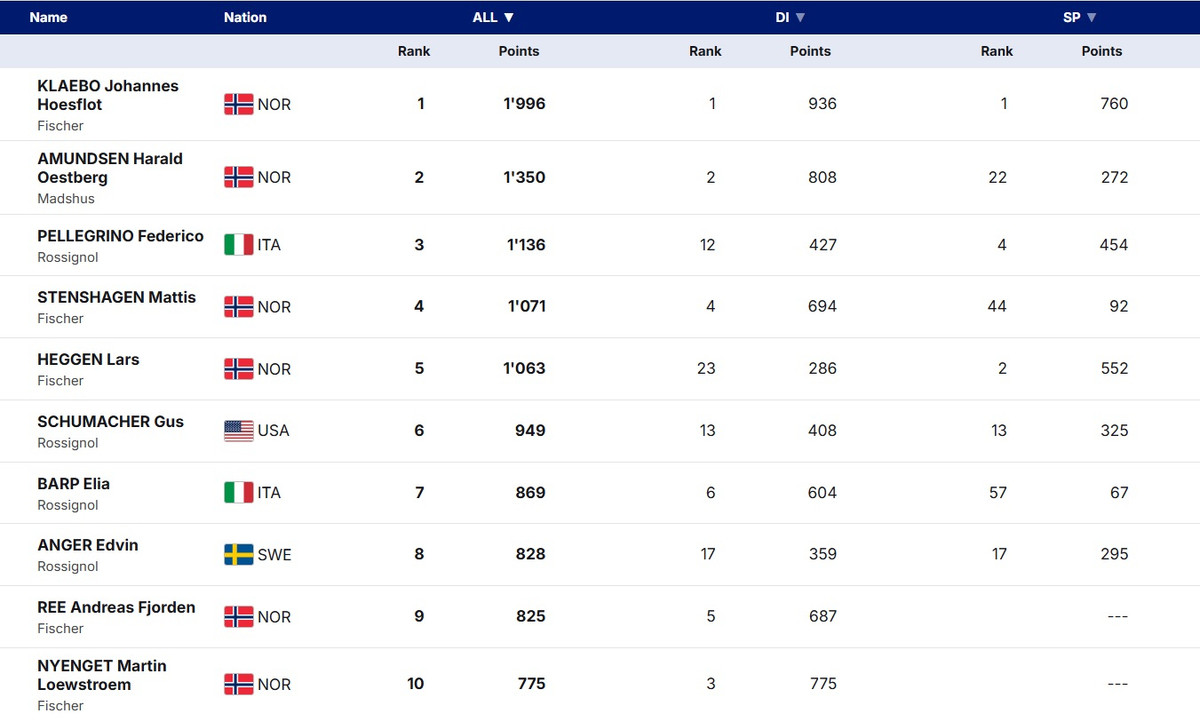
Task: Open REE Andreas Fjorden athlete page
Action: coord(116,607)
